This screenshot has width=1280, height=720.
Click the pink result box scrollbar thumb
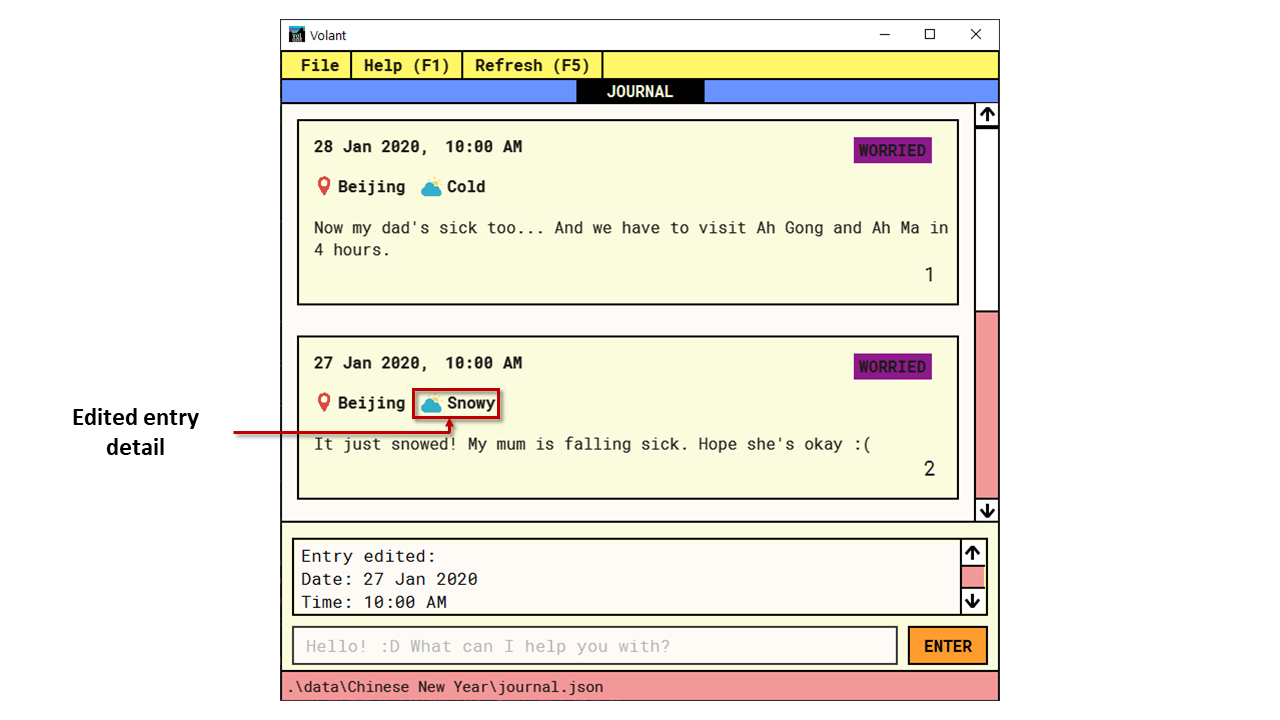click(x=973, y=577)
